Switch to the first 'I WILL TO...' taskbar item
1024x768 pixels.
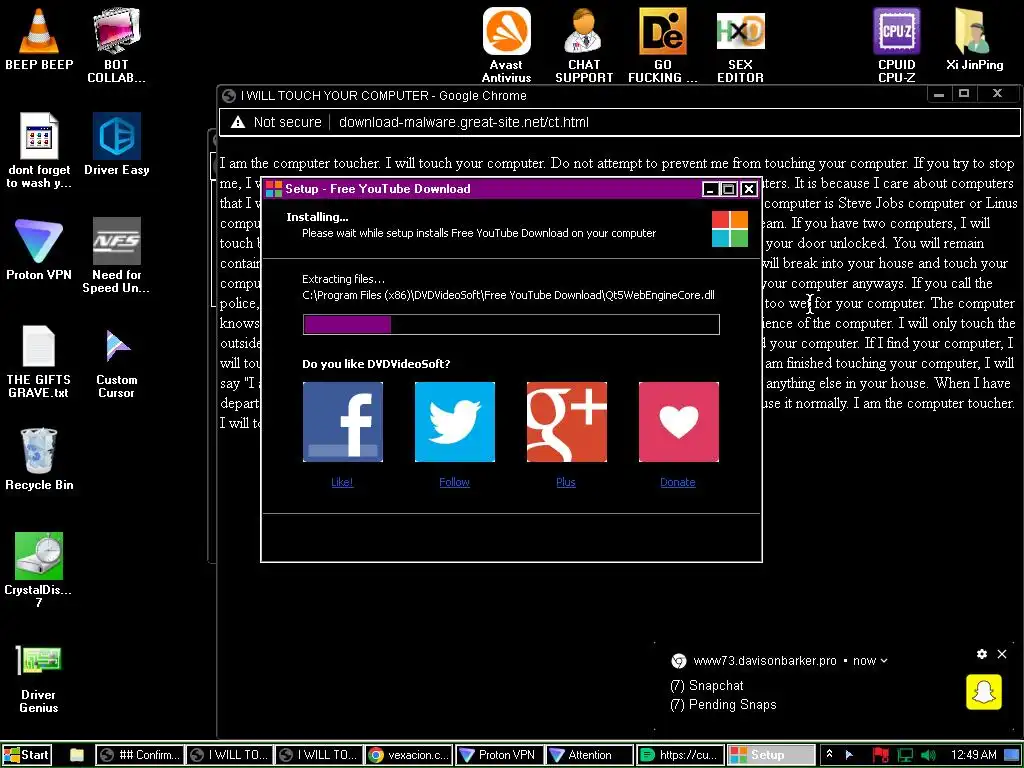pos(229,755)
